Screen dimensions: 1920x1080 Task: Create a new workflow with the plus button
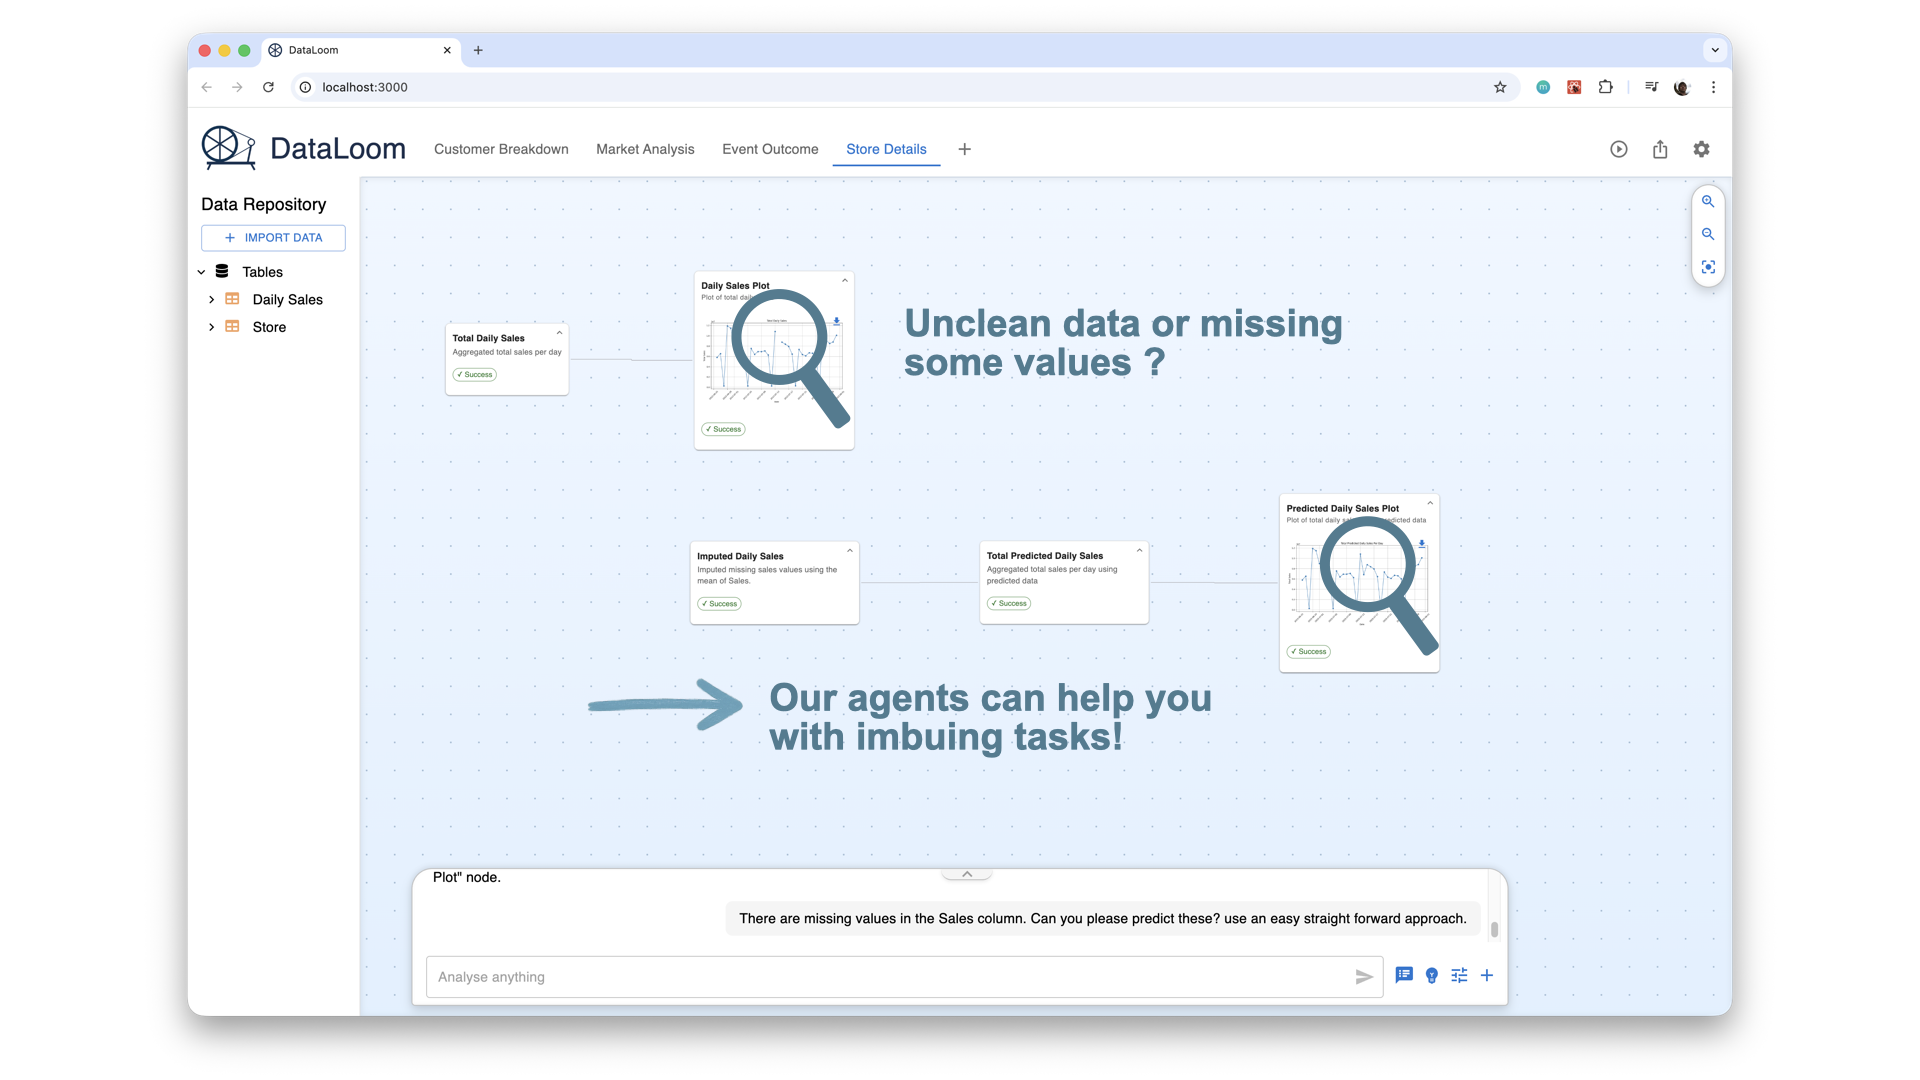(x=964, y=149)
